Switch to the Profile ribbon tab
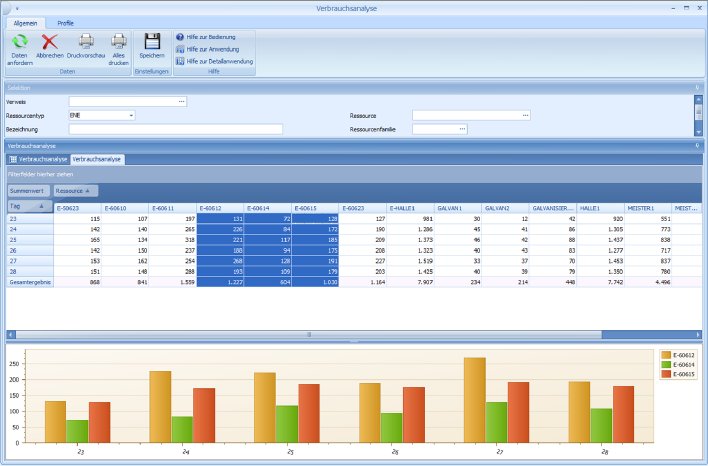Image resolution: width=708 pixels, height=466 pixels. click(65, 23)
